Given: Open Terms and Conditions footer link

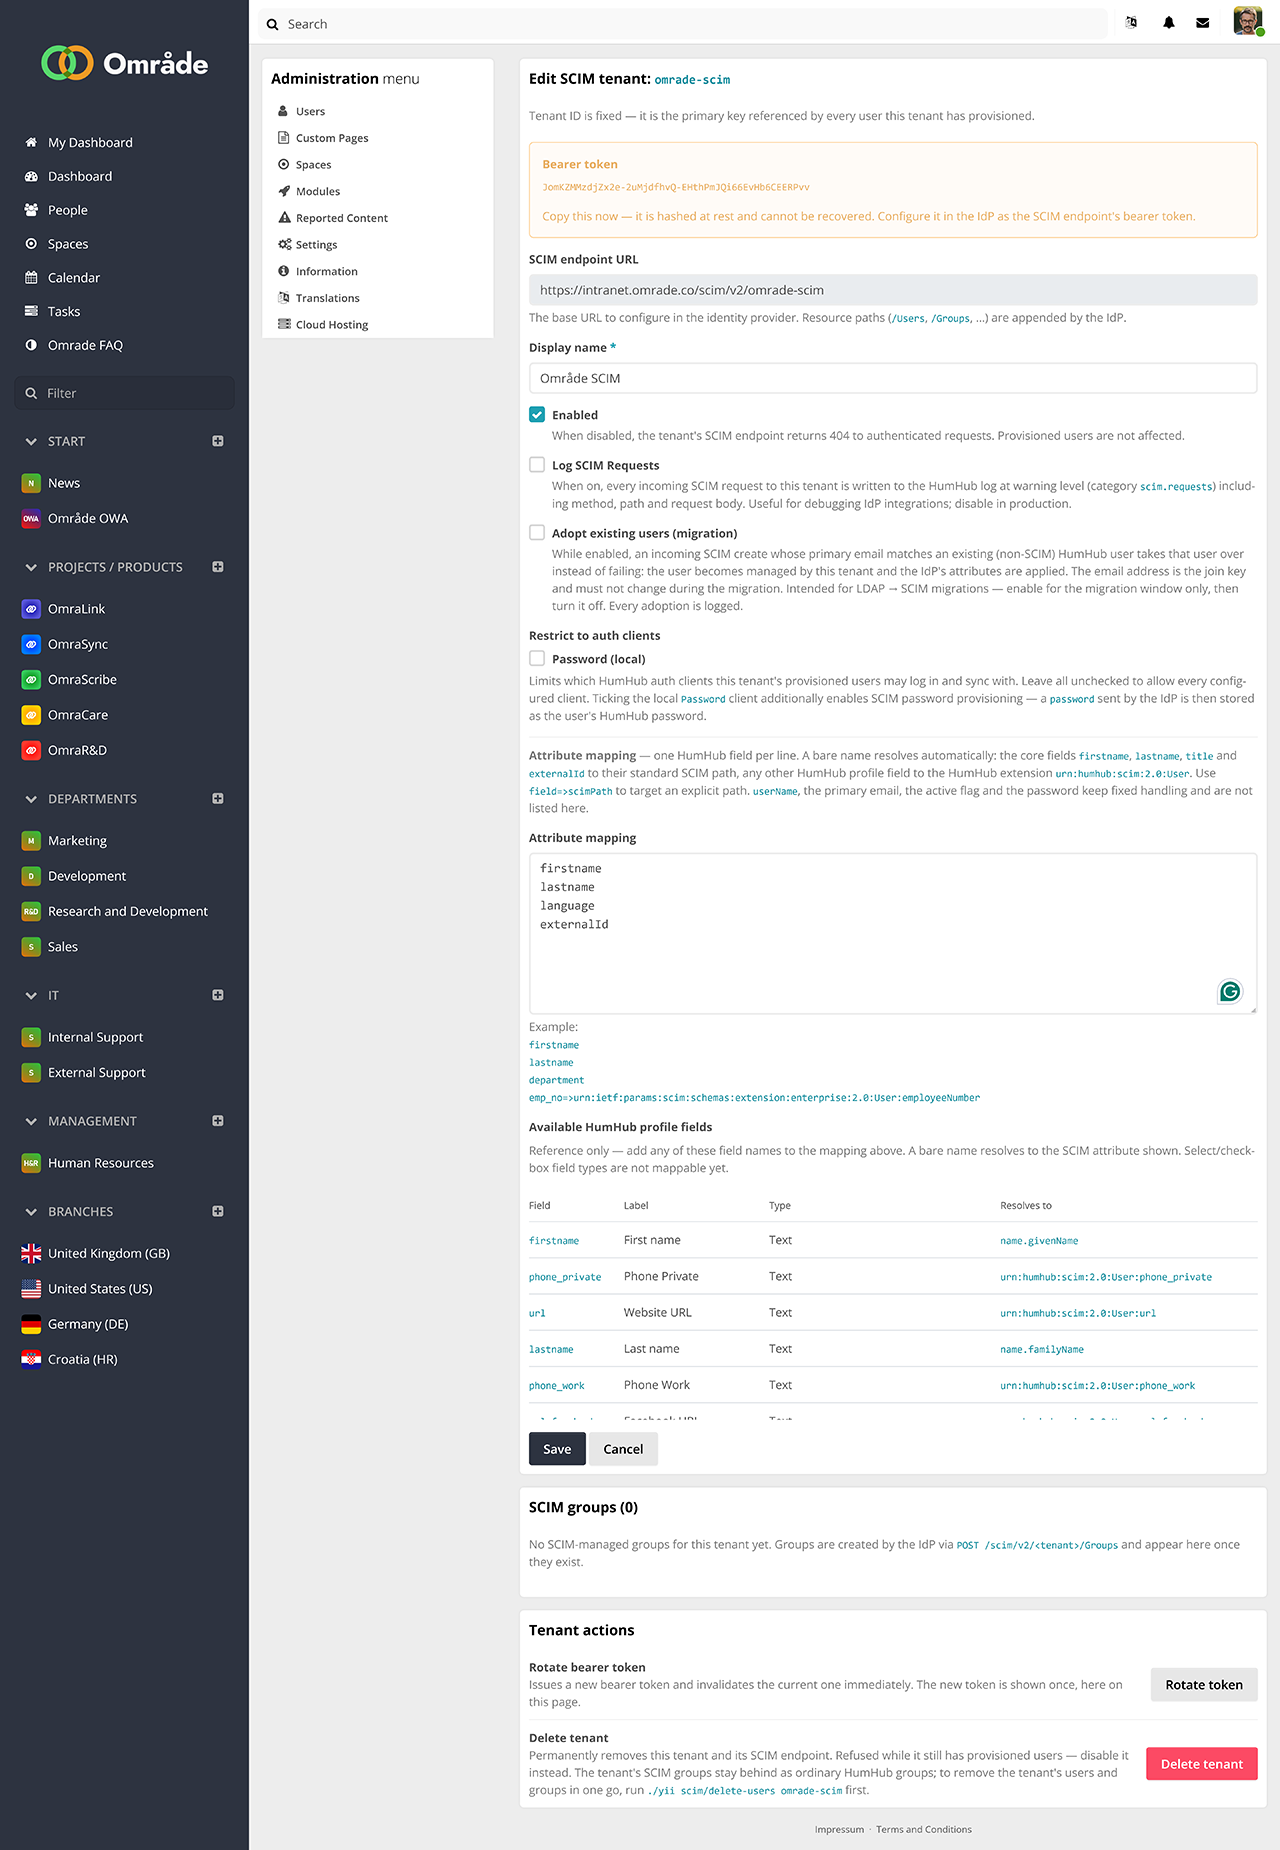Looking at the screenshot, I should [924, 1830].
